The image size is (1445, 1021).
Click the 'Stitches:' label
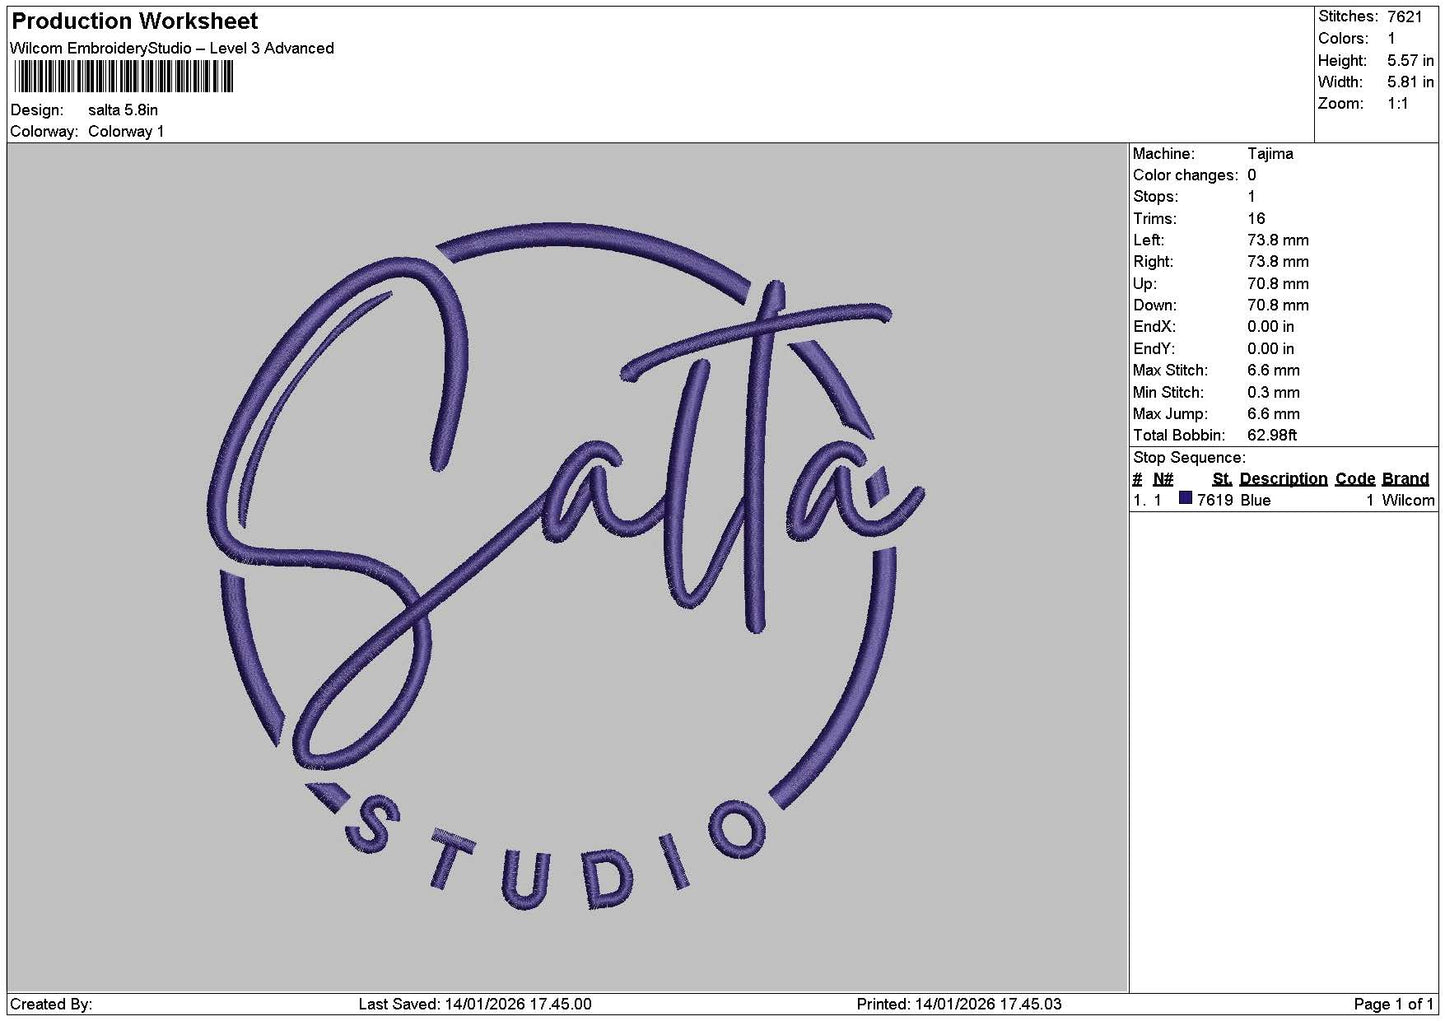point(1348,17)
